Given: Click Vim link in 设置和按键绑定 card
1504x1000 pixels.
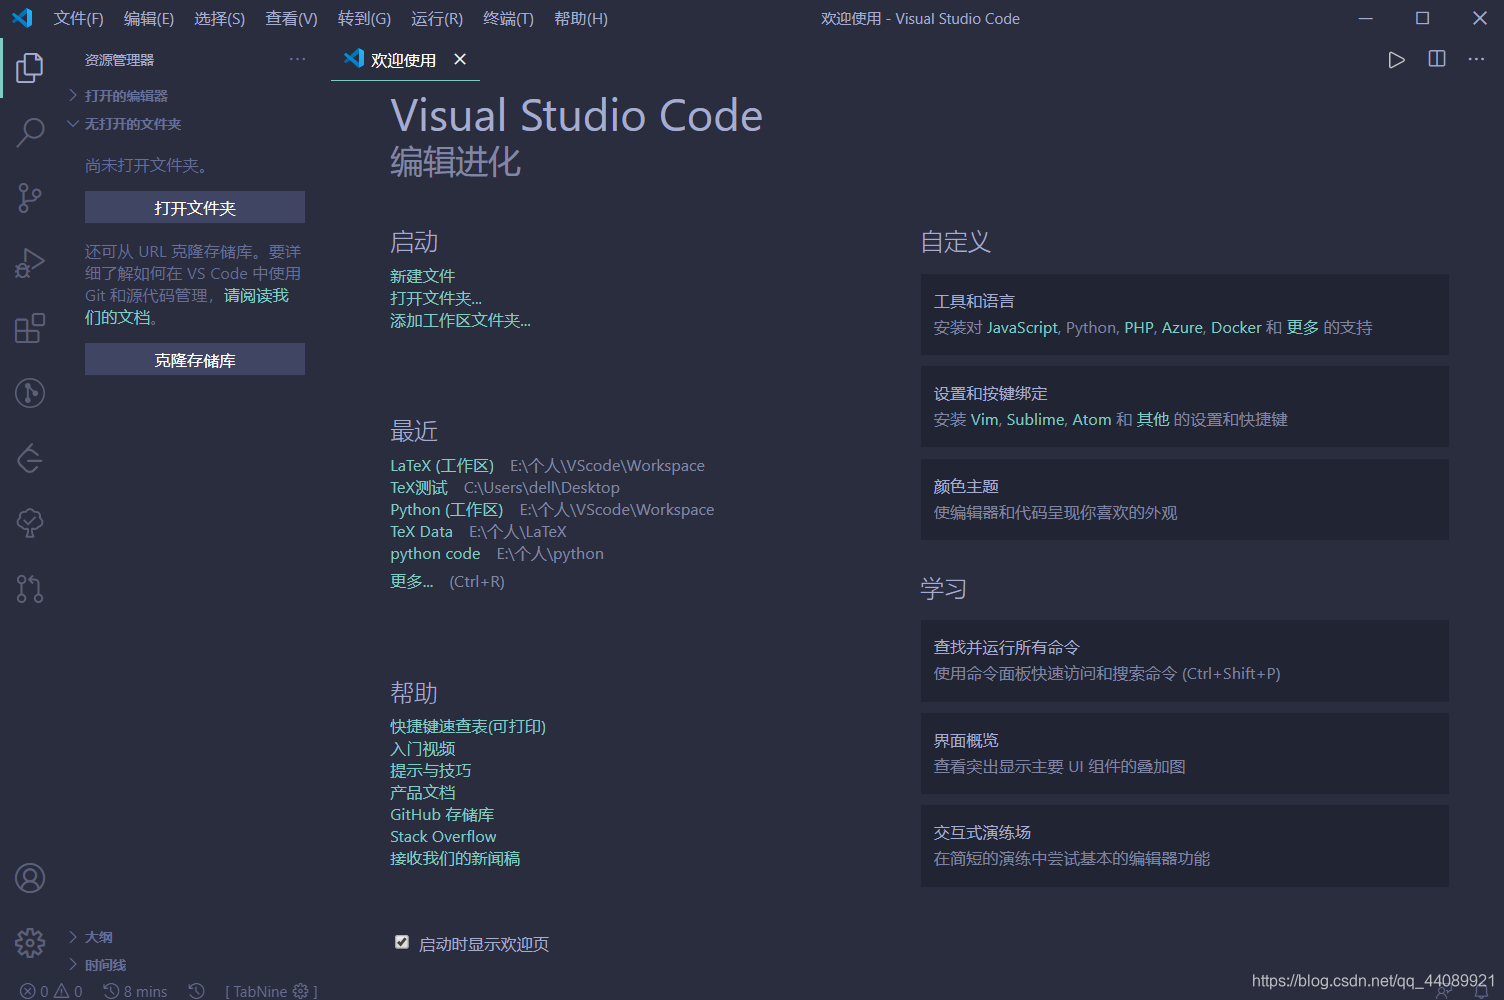Looking at the screenshot, I should pyautogui.click(x=985, y=419).
